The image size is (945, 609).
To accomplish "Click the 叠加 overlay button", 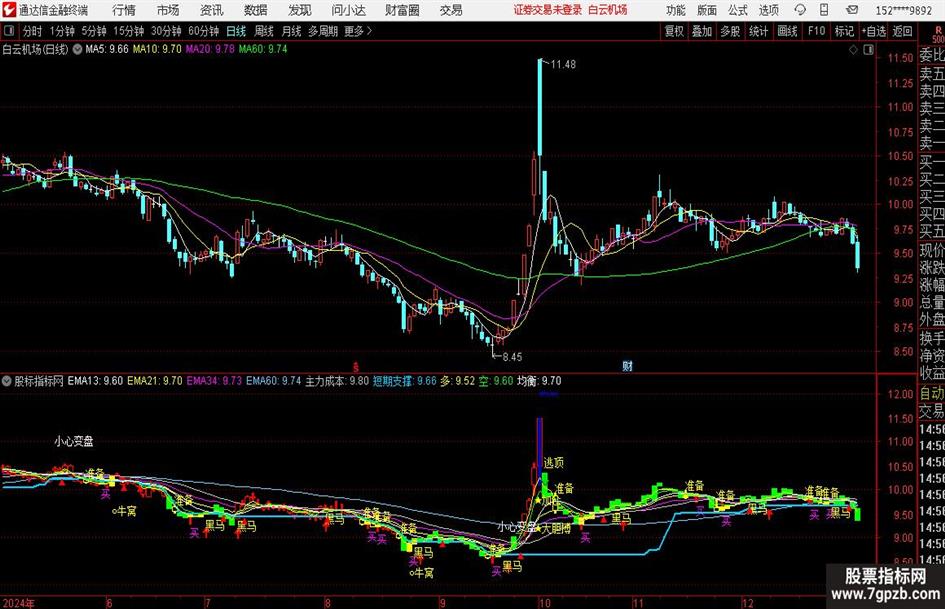I will point(702,31).
